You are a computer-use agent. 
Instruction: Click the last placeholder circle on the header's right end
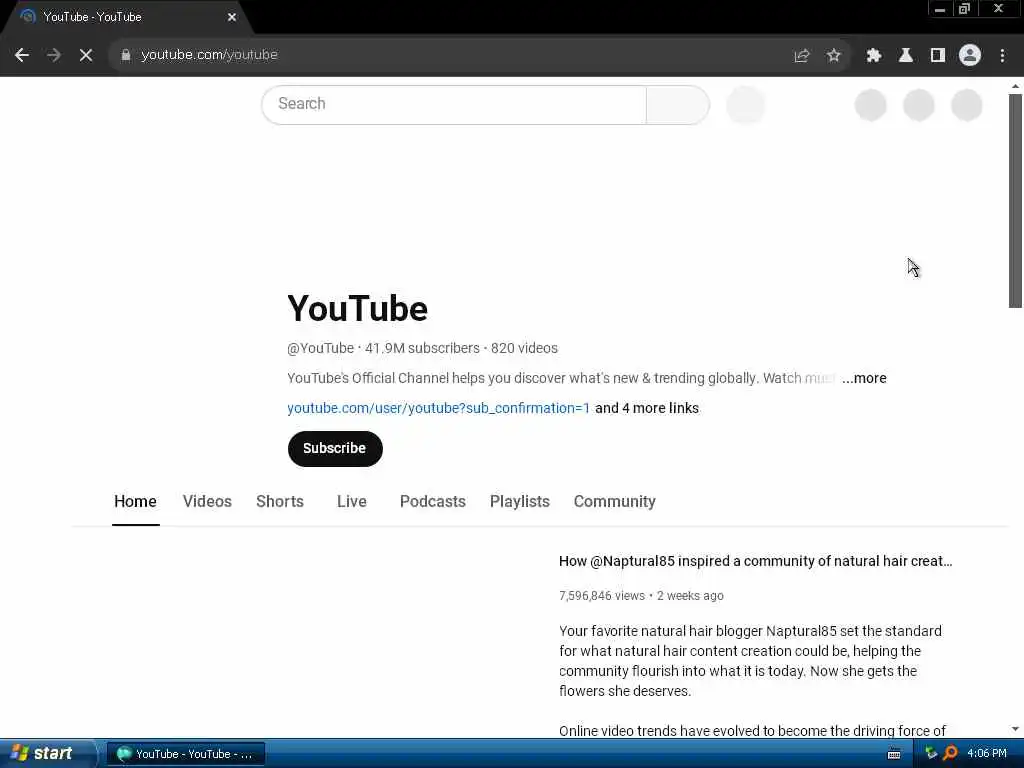coord(967,105)
